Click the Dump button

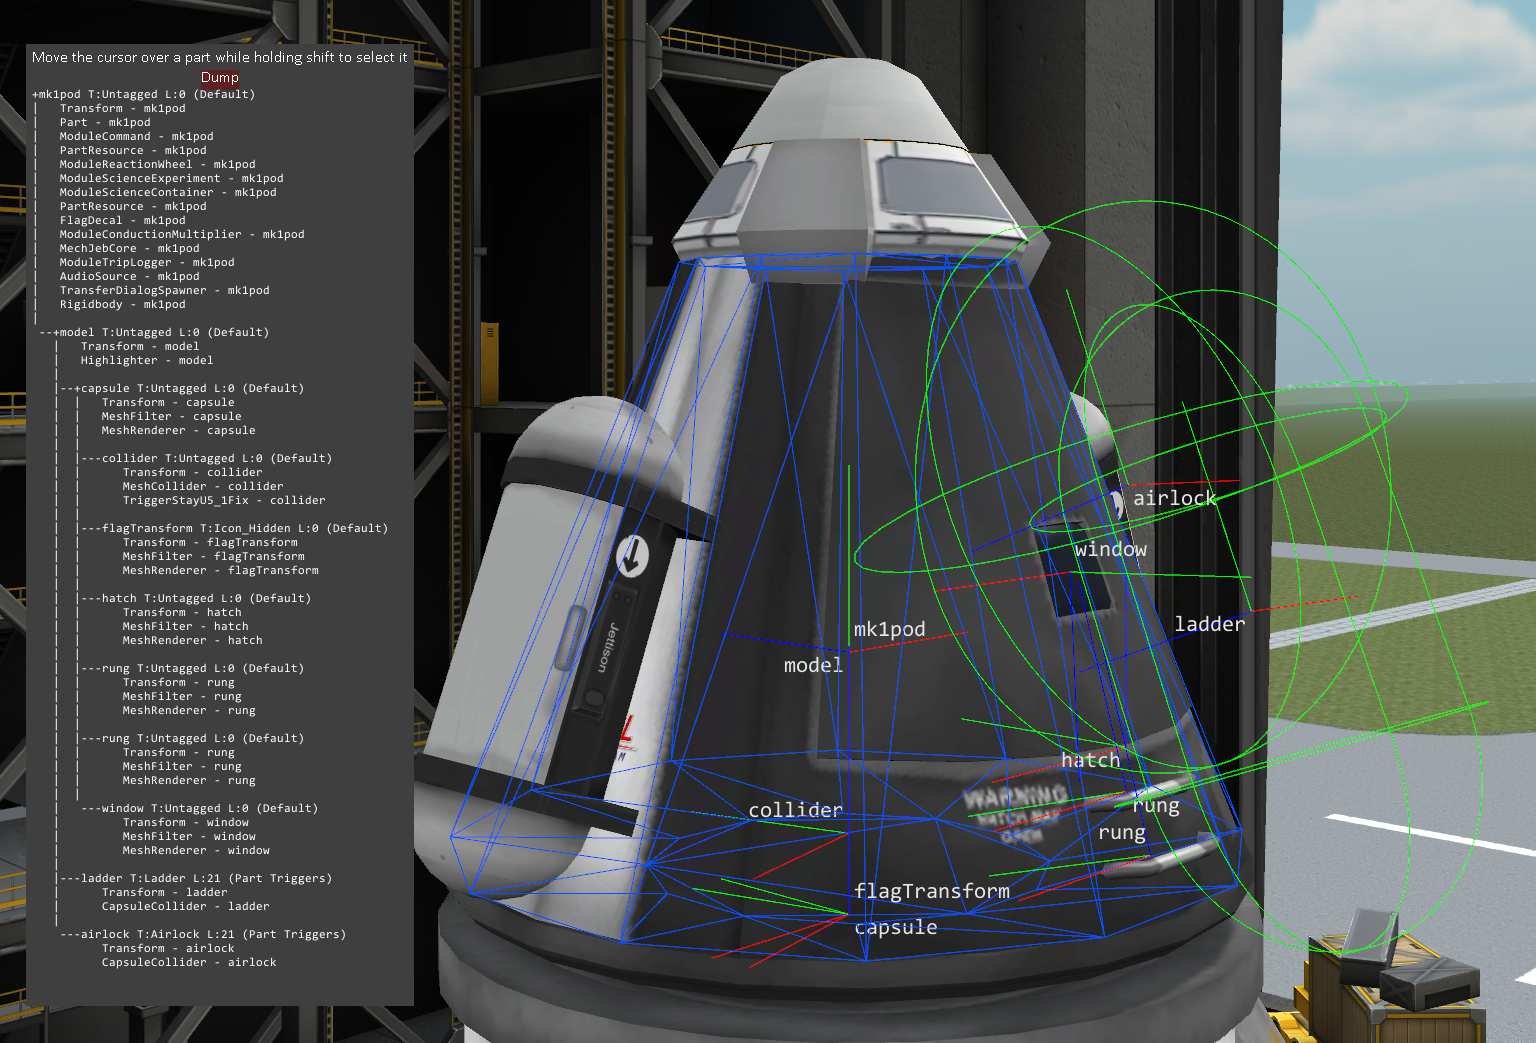point(219,77)
